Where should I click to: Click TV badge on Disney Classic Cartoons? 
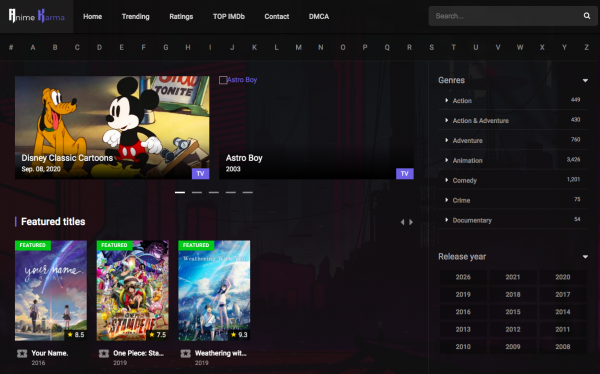coord(201,173)
